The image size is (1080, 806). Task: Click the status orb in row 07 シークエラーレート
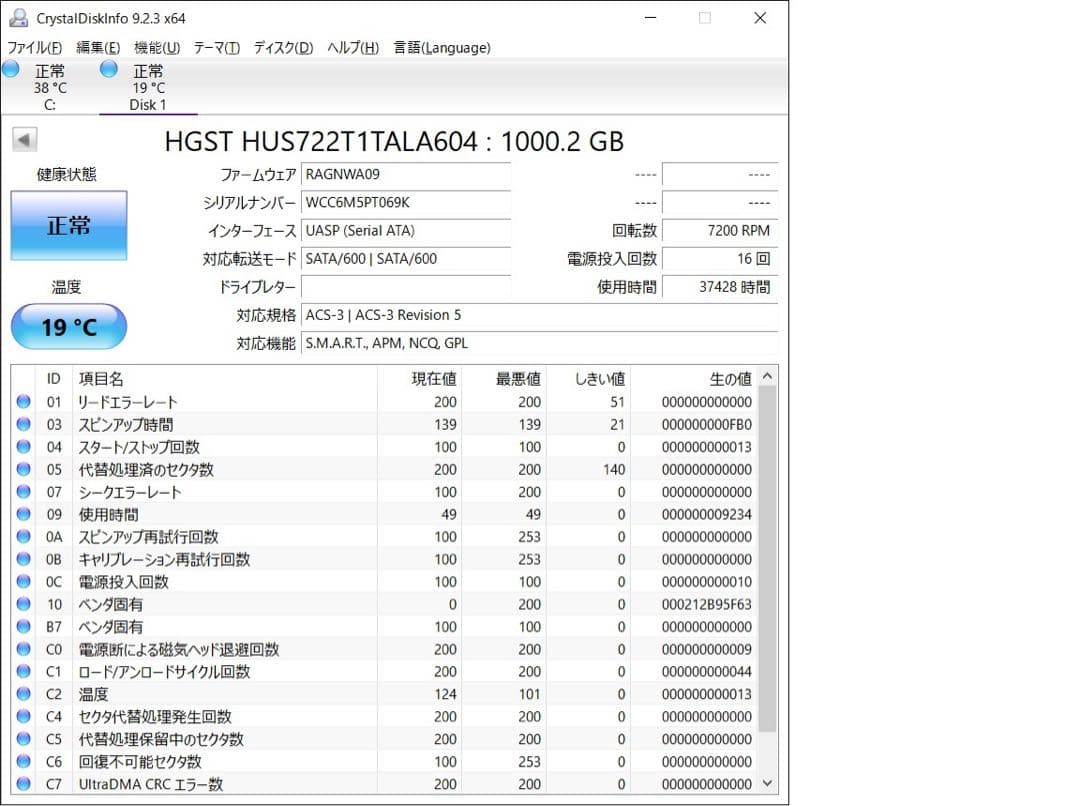click(23, 491)
